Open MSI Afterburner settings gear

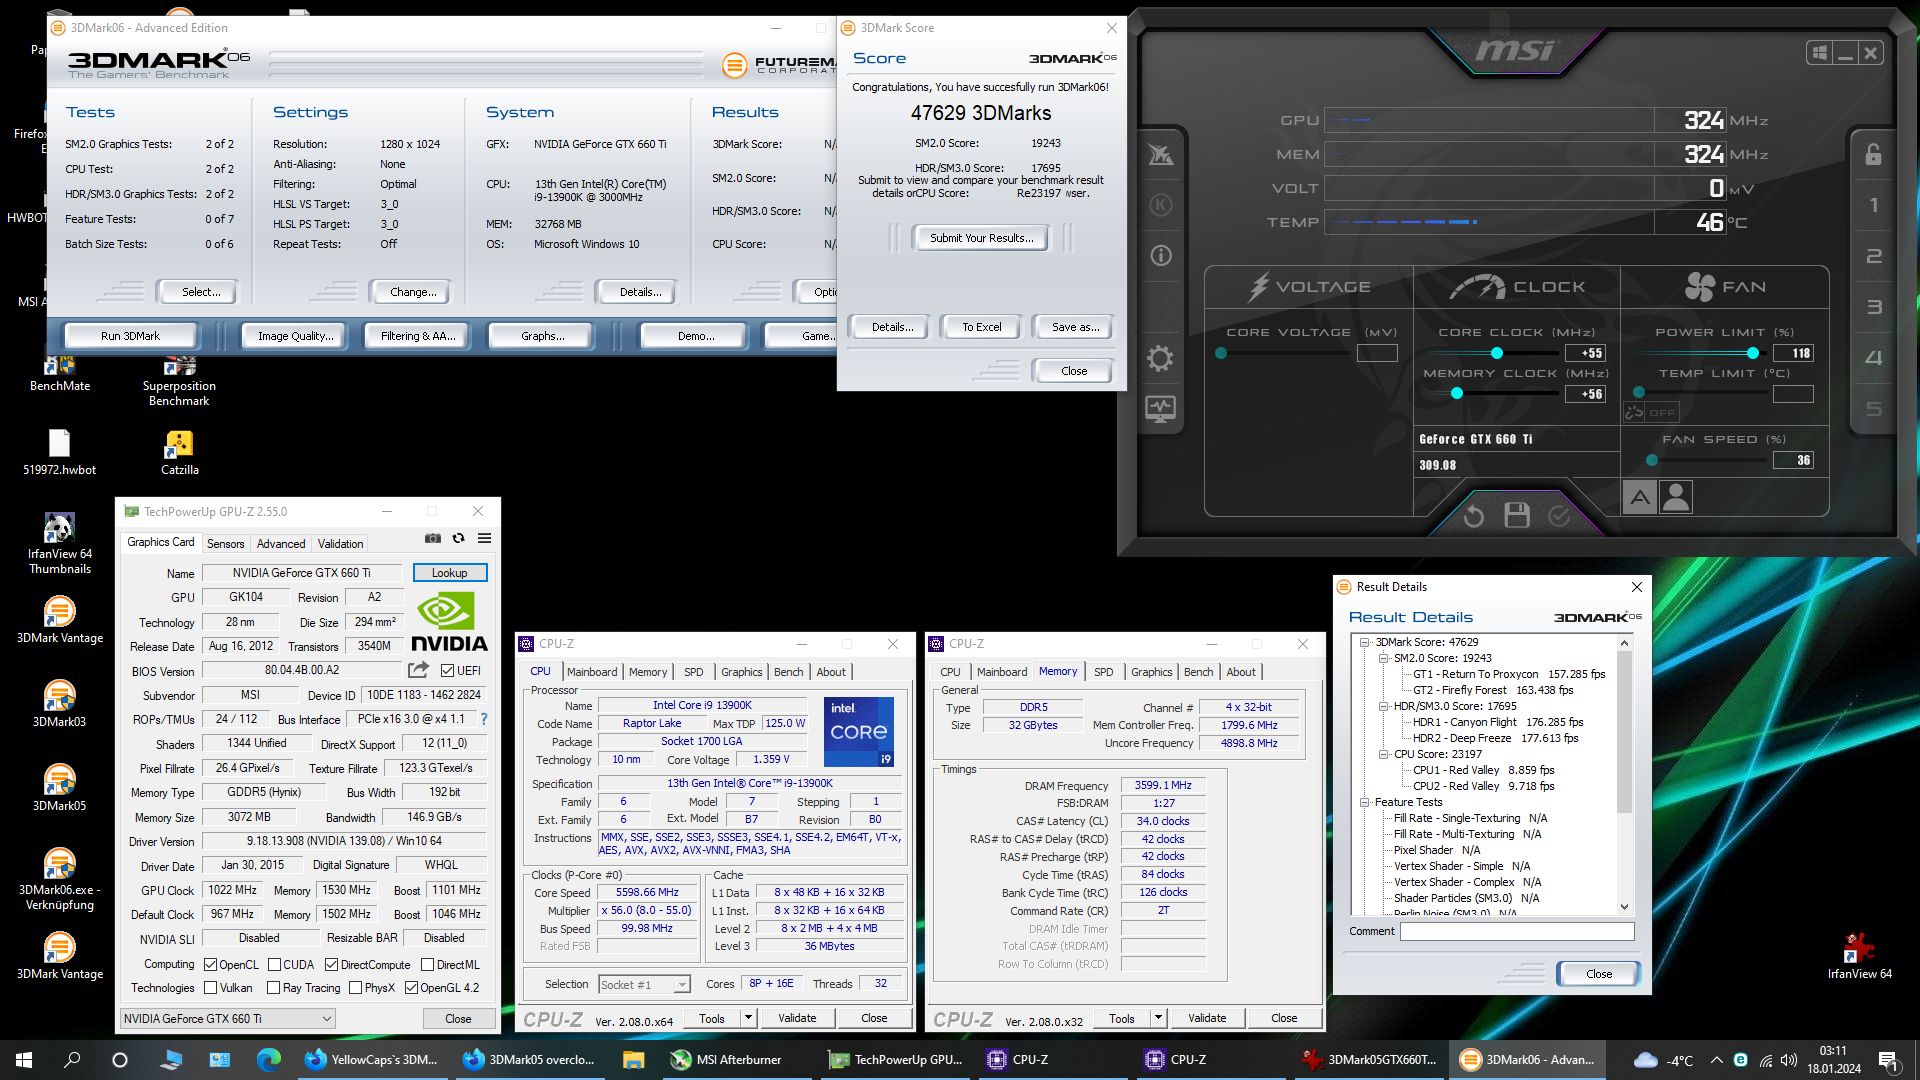(1160, 358)
